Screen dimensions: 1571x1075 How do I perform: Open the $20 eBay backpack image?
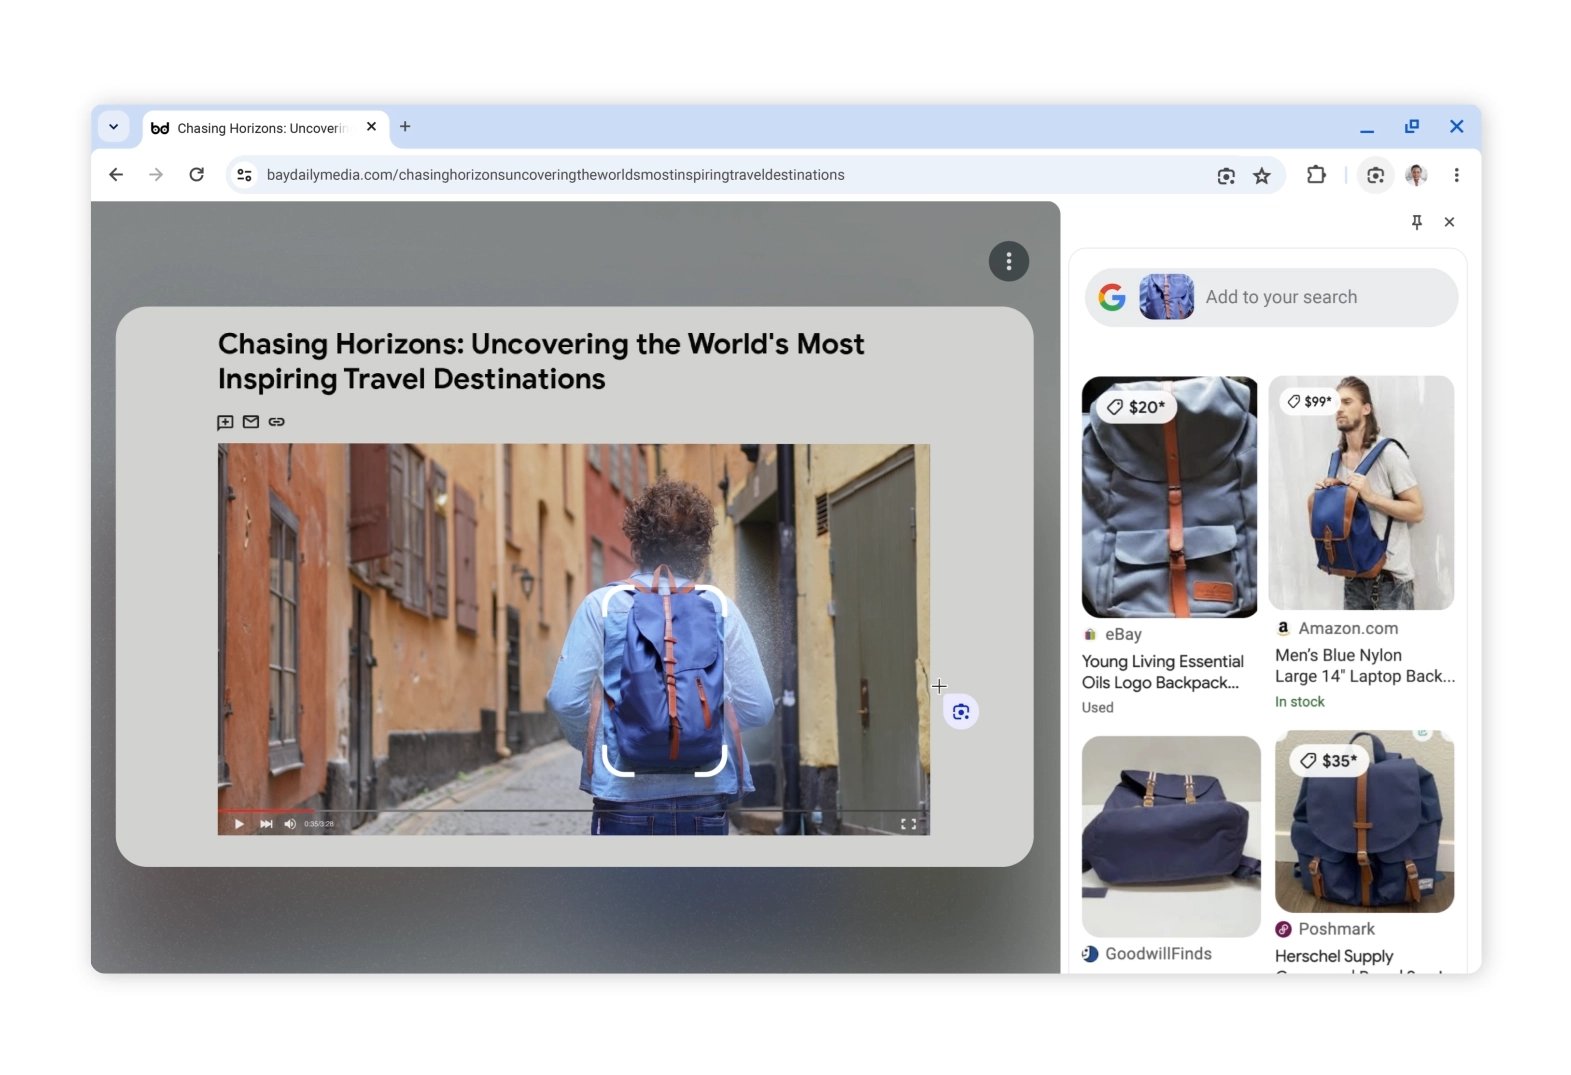[x=1169, y=497]
